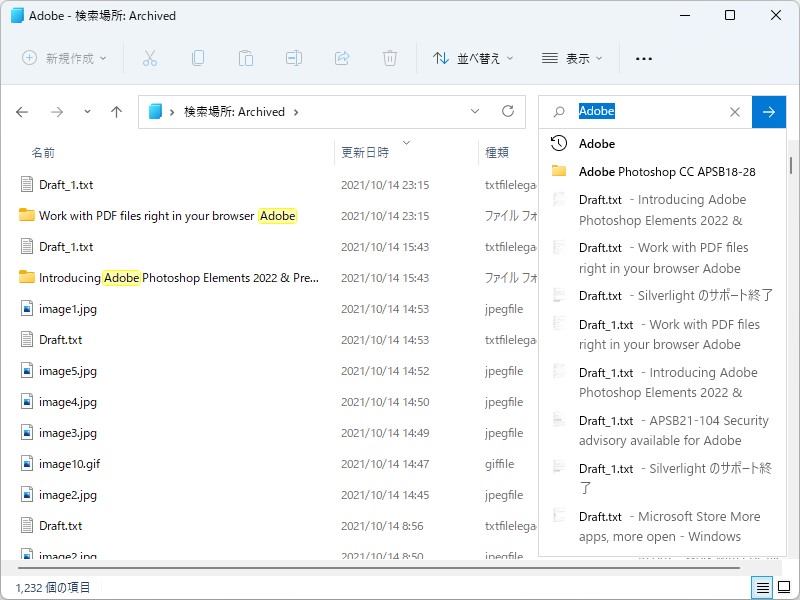Screen dimensions: 800x600
Task: Click the Share icon in toolbar
Action: tap(342, 58)
